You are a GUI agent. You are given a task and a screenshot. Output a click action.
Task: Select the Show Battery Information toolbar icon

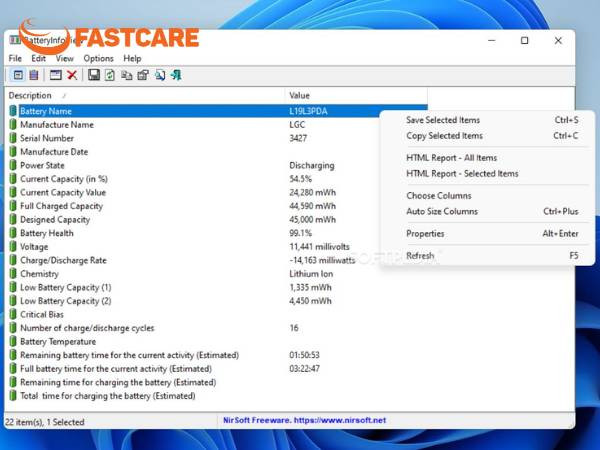tap(18, 75)
